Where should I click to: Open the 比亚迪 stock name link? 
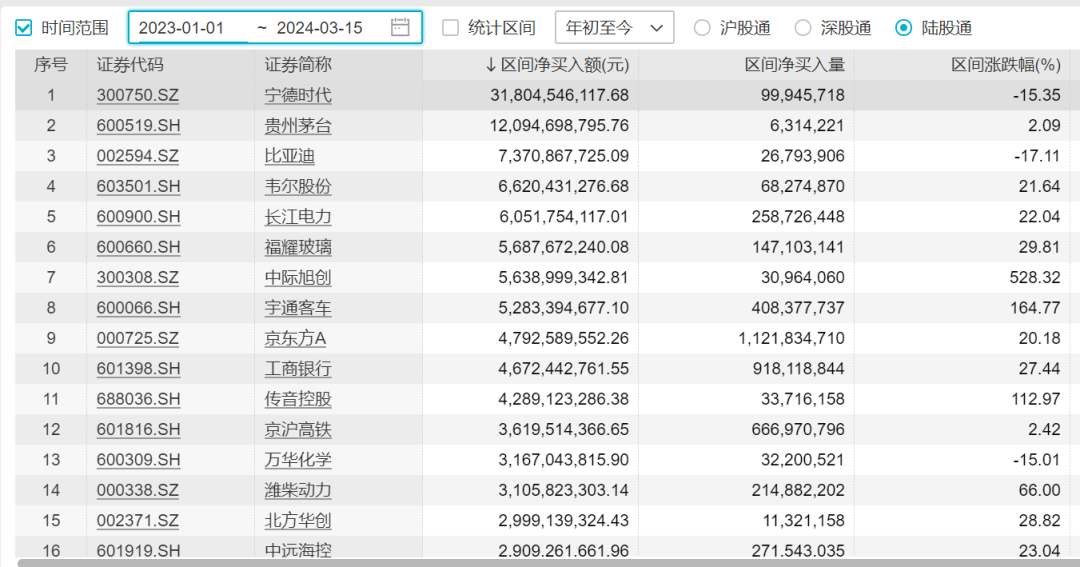coord(290,156)
